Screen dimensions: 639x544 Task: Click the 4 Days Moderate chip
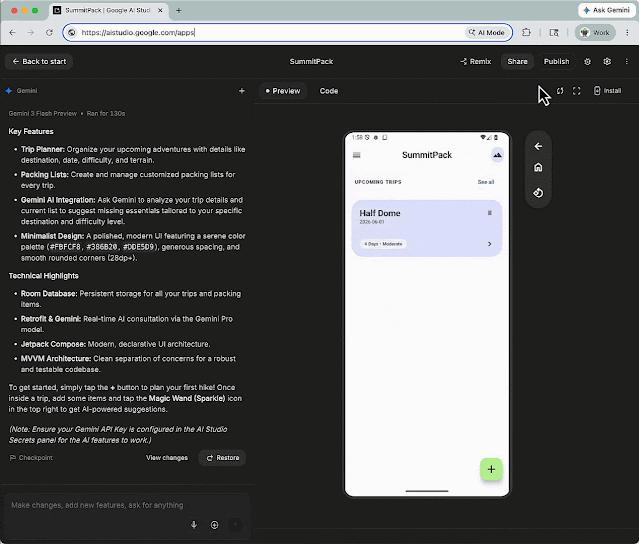tap(383, 244)
